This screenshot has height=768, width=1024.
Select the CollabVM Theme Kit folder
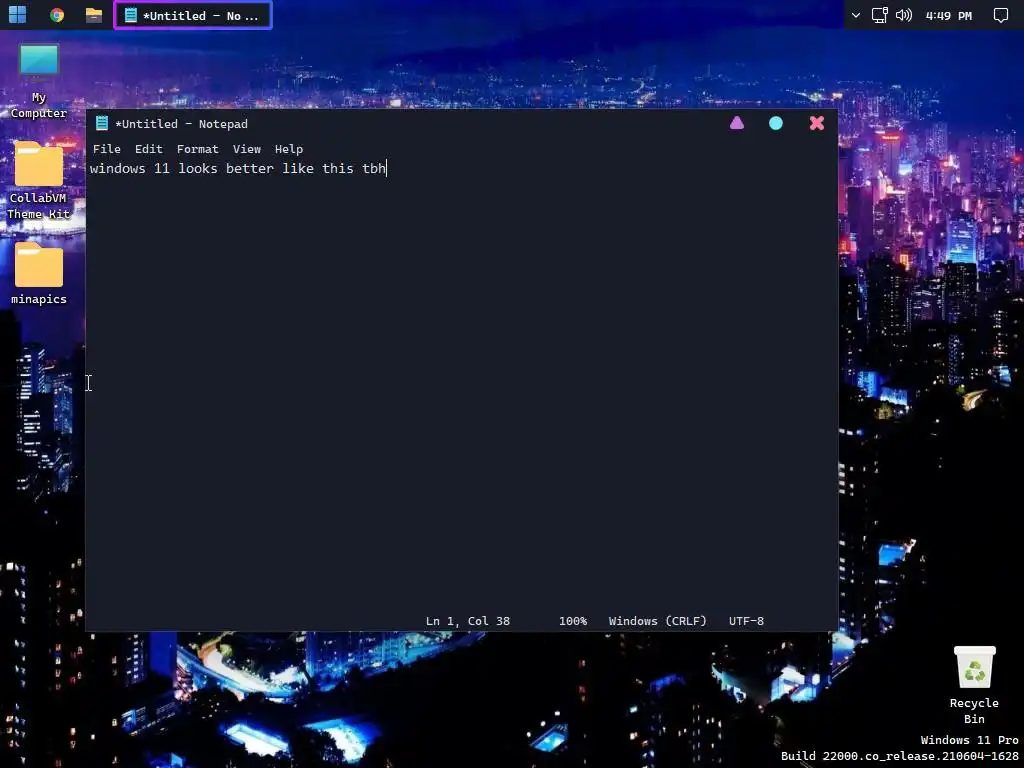pos(39,180)
